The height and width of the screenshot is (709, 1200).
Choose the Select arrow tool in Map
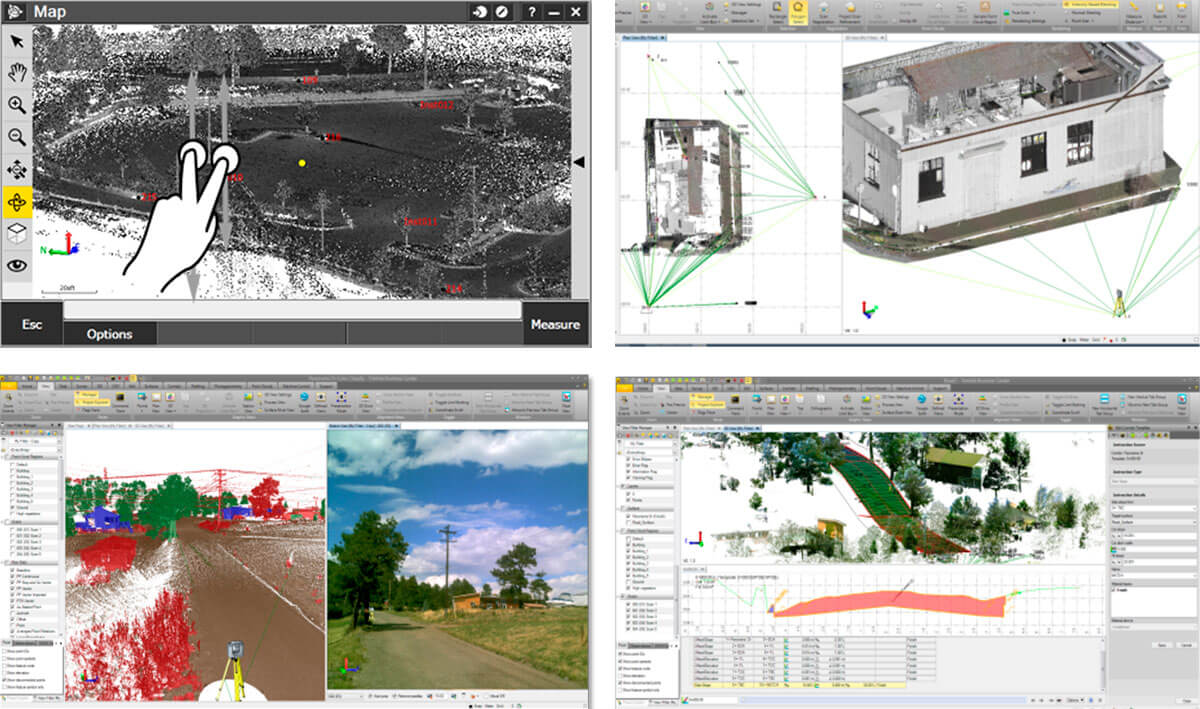point(17,41)
